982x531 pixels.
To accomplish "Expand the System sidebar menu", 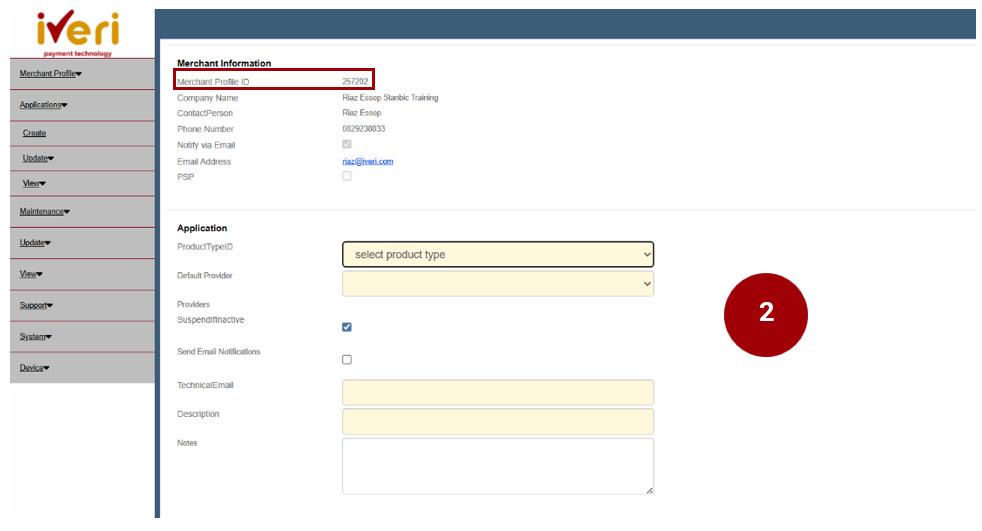I will coord(36,337).
